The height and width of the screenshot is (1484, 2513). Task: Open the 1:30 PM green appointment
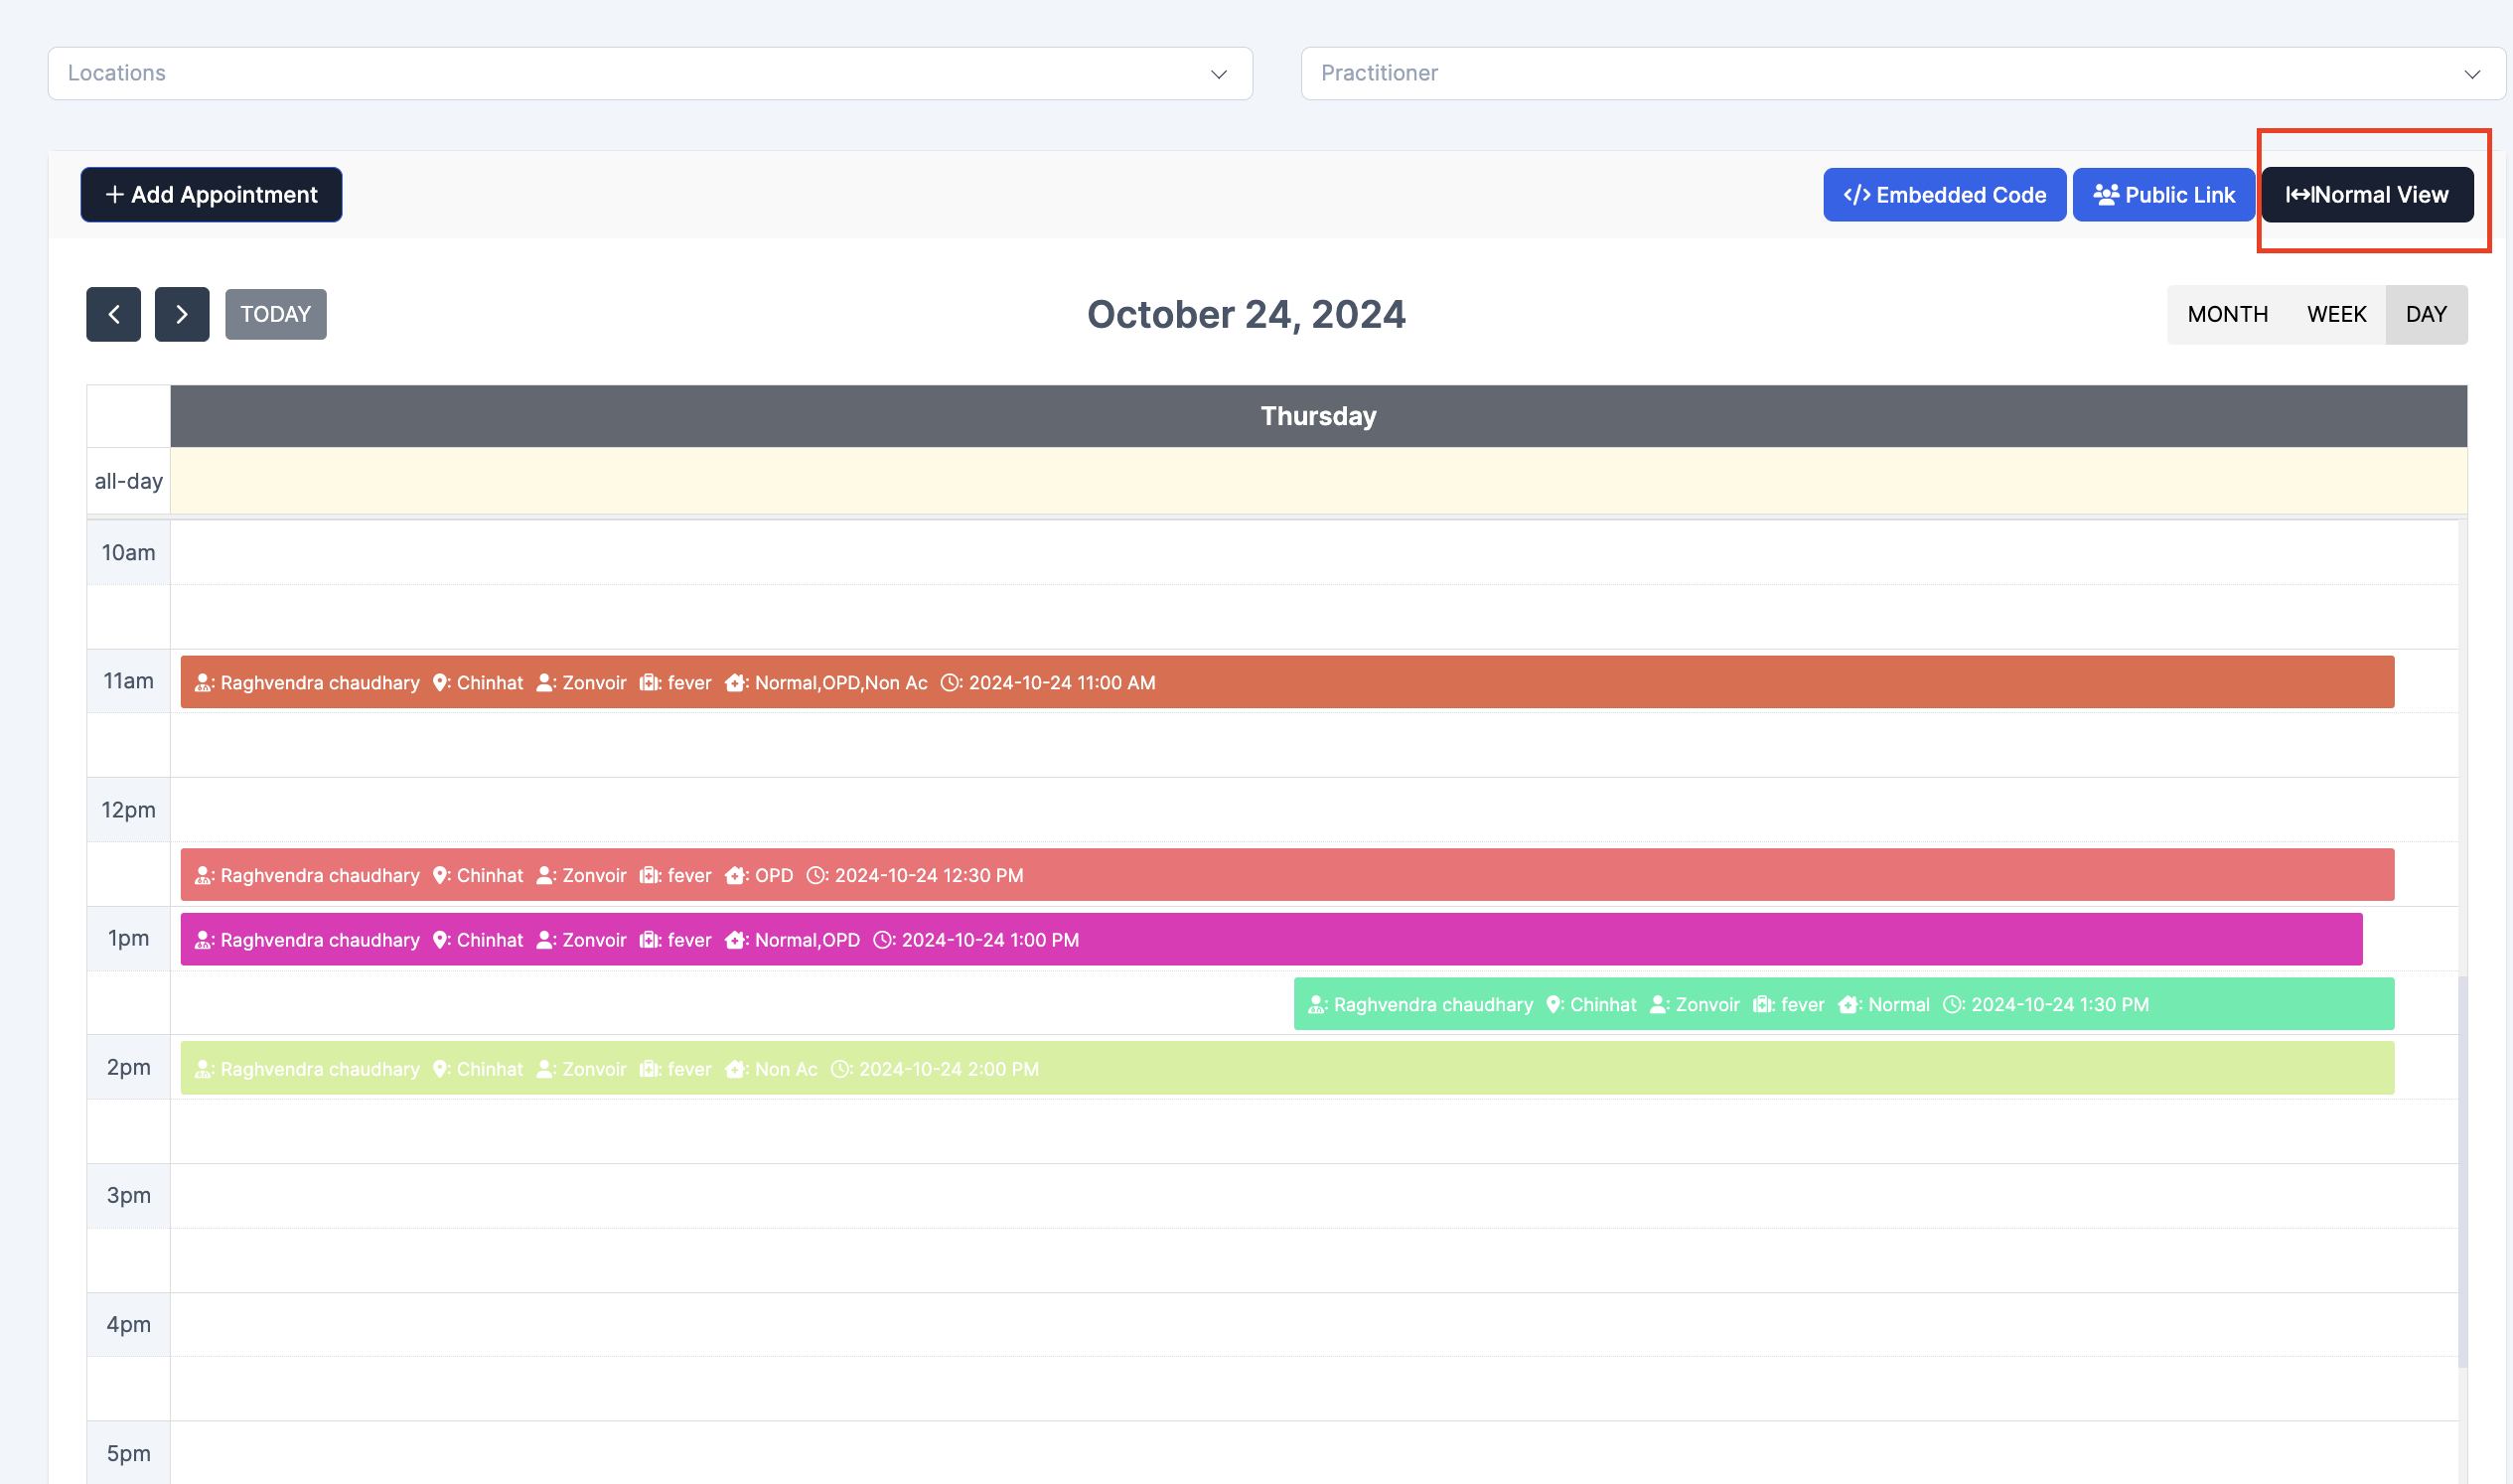coord(1843,1004)
